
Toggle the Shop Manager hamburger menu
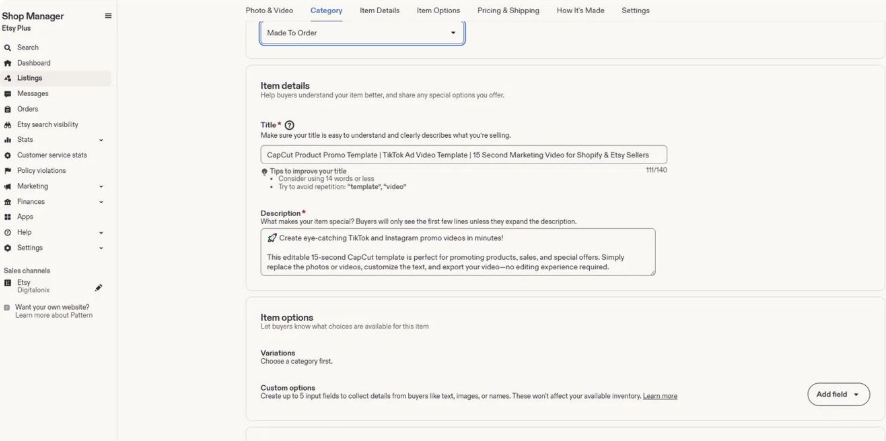[x=108, y=16]
